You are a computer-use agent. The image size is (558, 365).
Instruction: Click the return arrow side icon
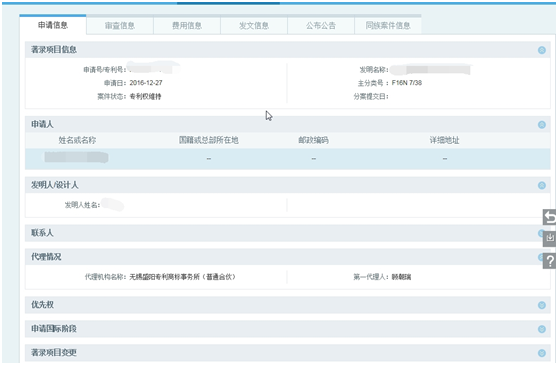coord(549,217)
